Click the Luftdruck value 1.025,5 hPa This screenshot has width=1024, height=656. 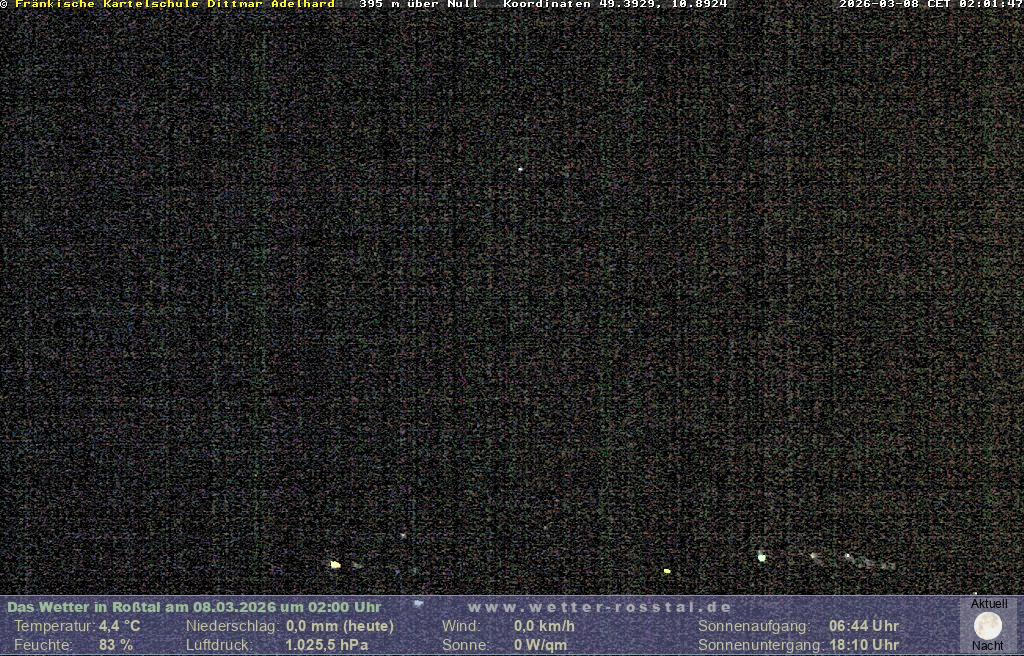(x=326, y=645)
